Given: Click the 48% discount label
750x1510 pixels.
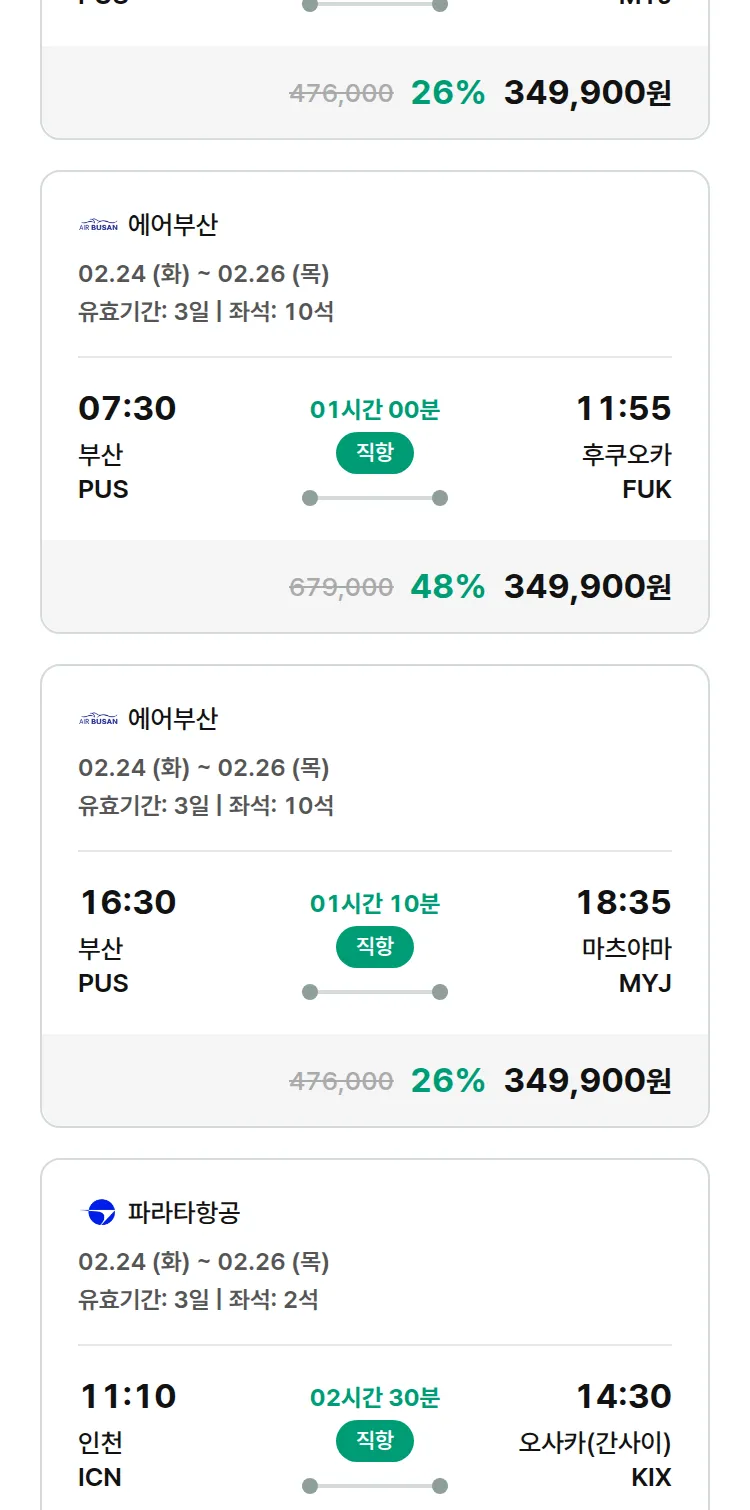Looking at the screenshot, I should [x=447, y=587].
